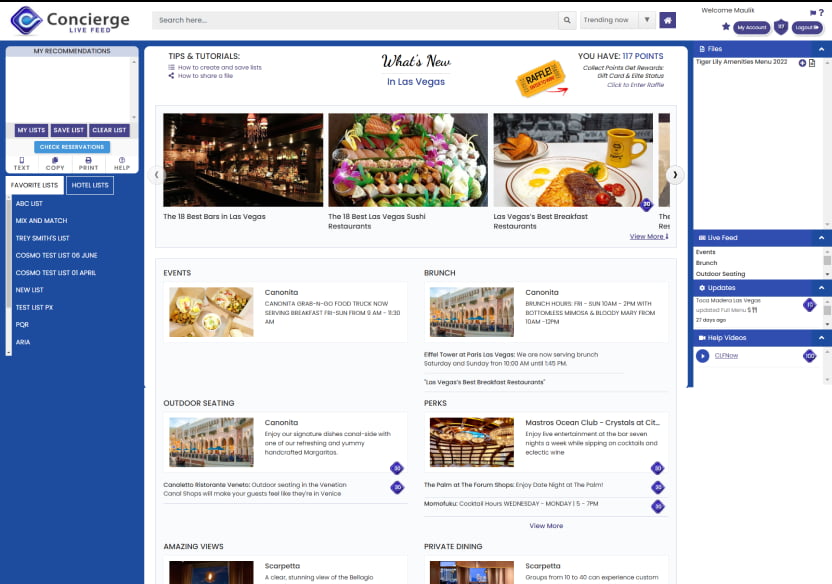Click points badge beside Toca Madera update
This screenshot has height=584, width=832.
[x=809, y=305]
